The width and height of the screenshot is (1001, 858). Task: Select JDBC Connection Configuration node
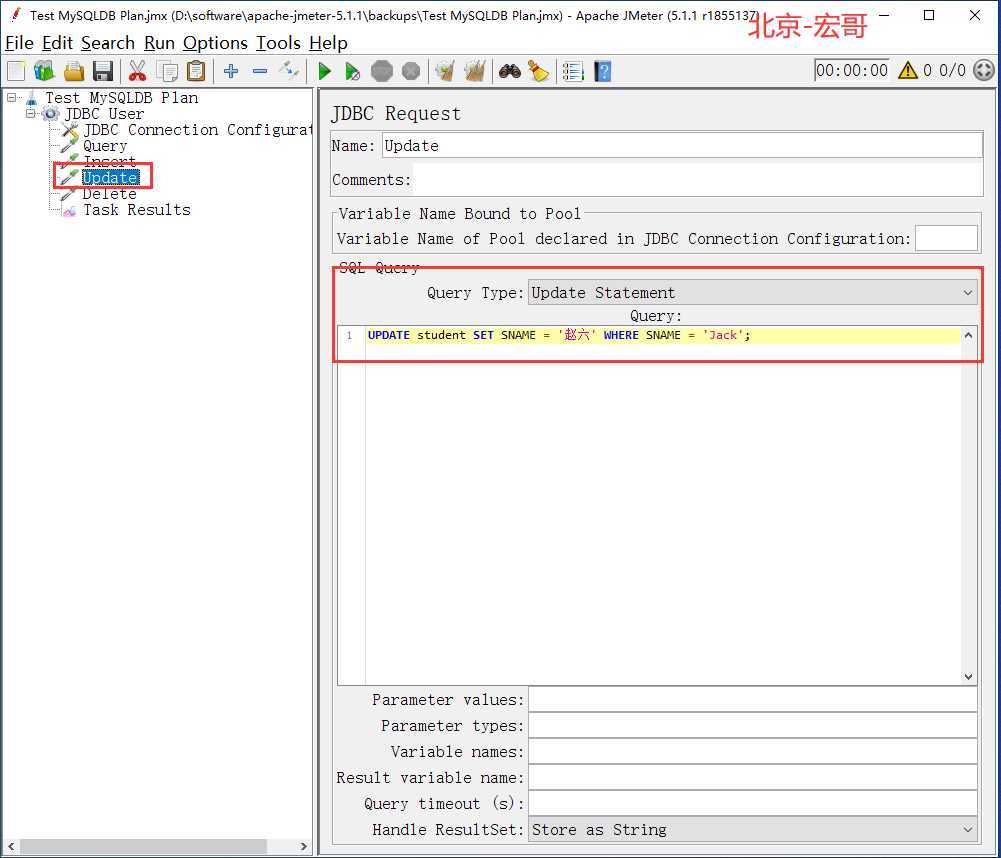point(198,130)
